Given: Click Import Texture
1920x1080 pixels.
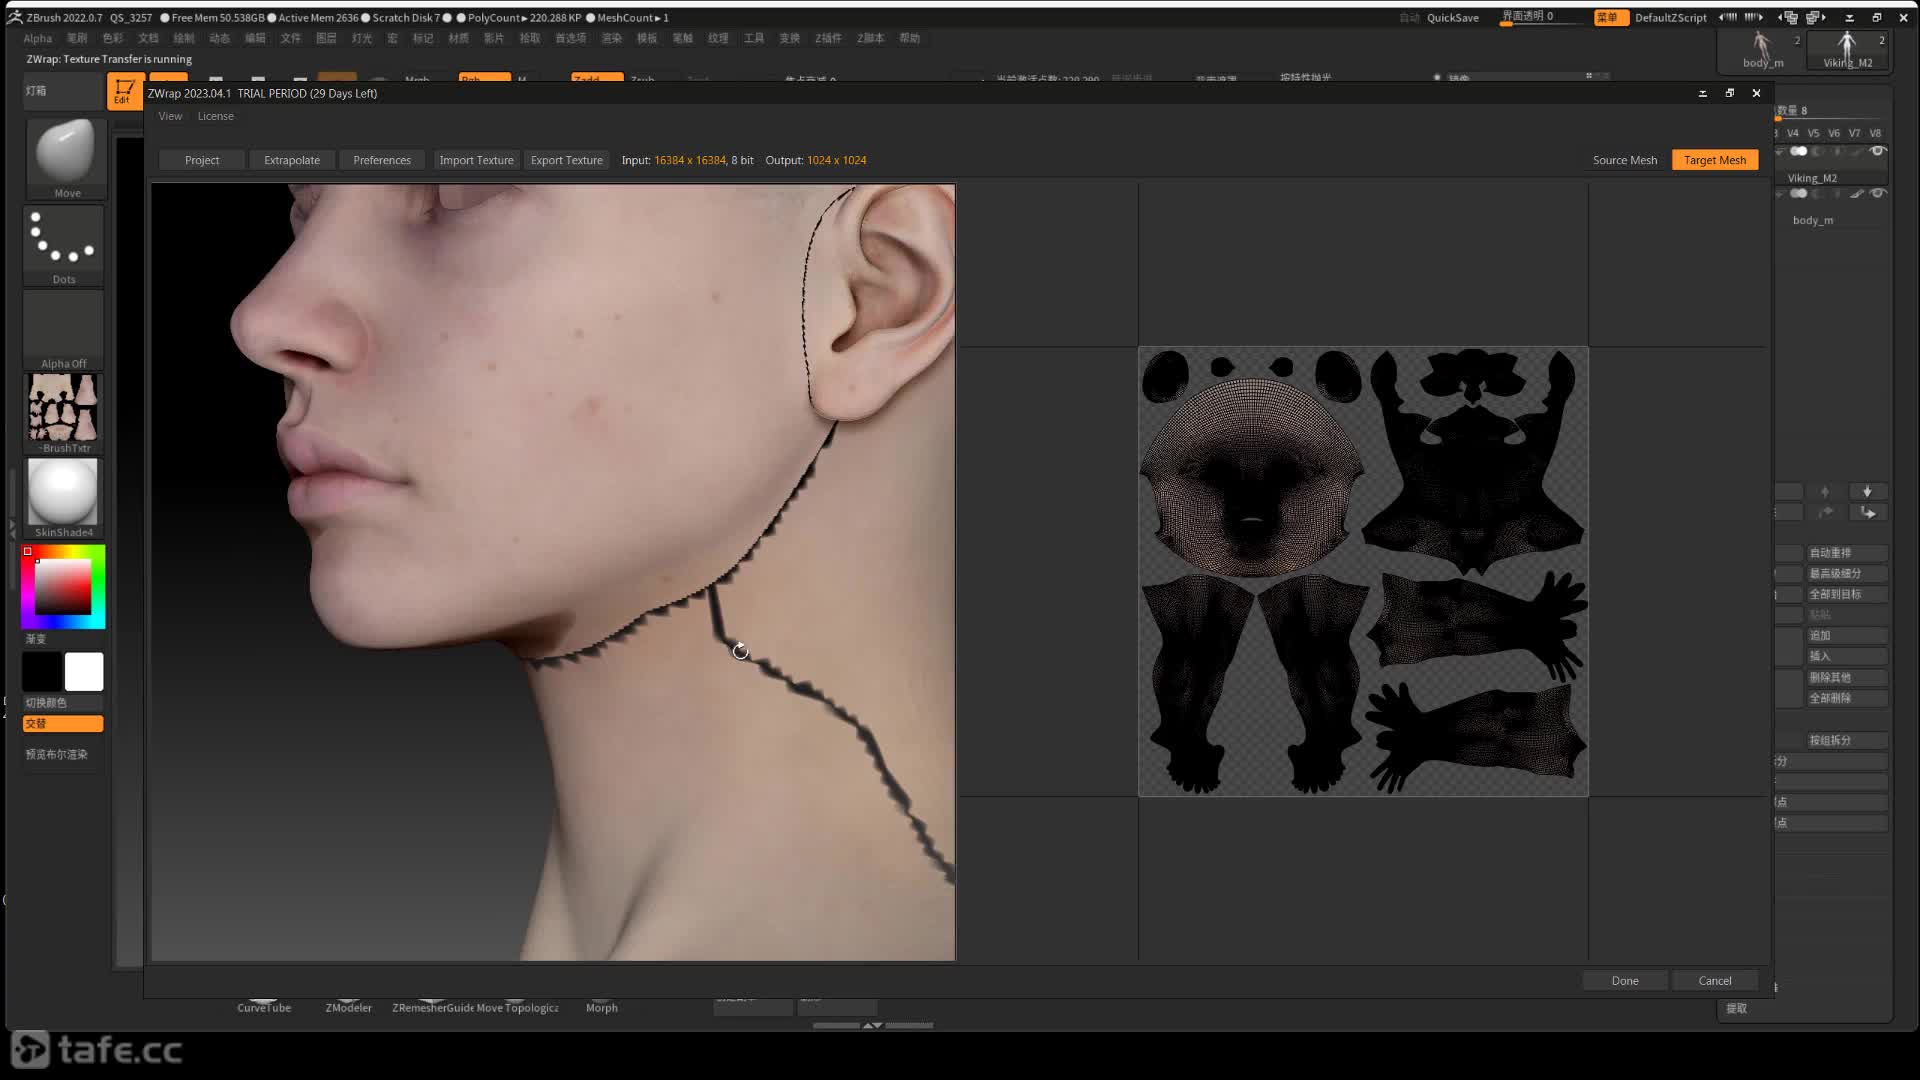Looking at the screenshot, I should click(x=476, y=160).
